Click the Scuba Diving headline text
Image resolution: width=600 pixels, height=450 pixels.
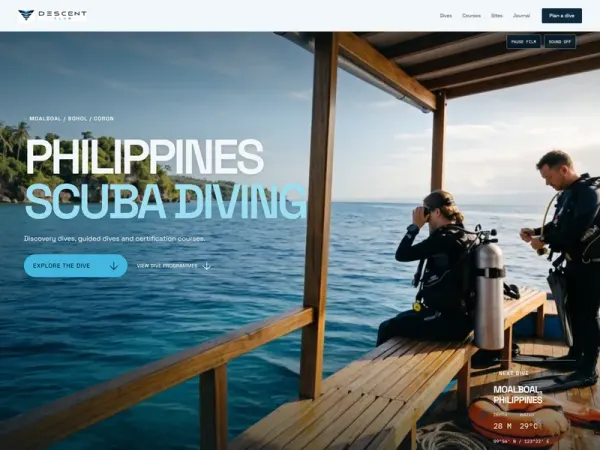166,202
